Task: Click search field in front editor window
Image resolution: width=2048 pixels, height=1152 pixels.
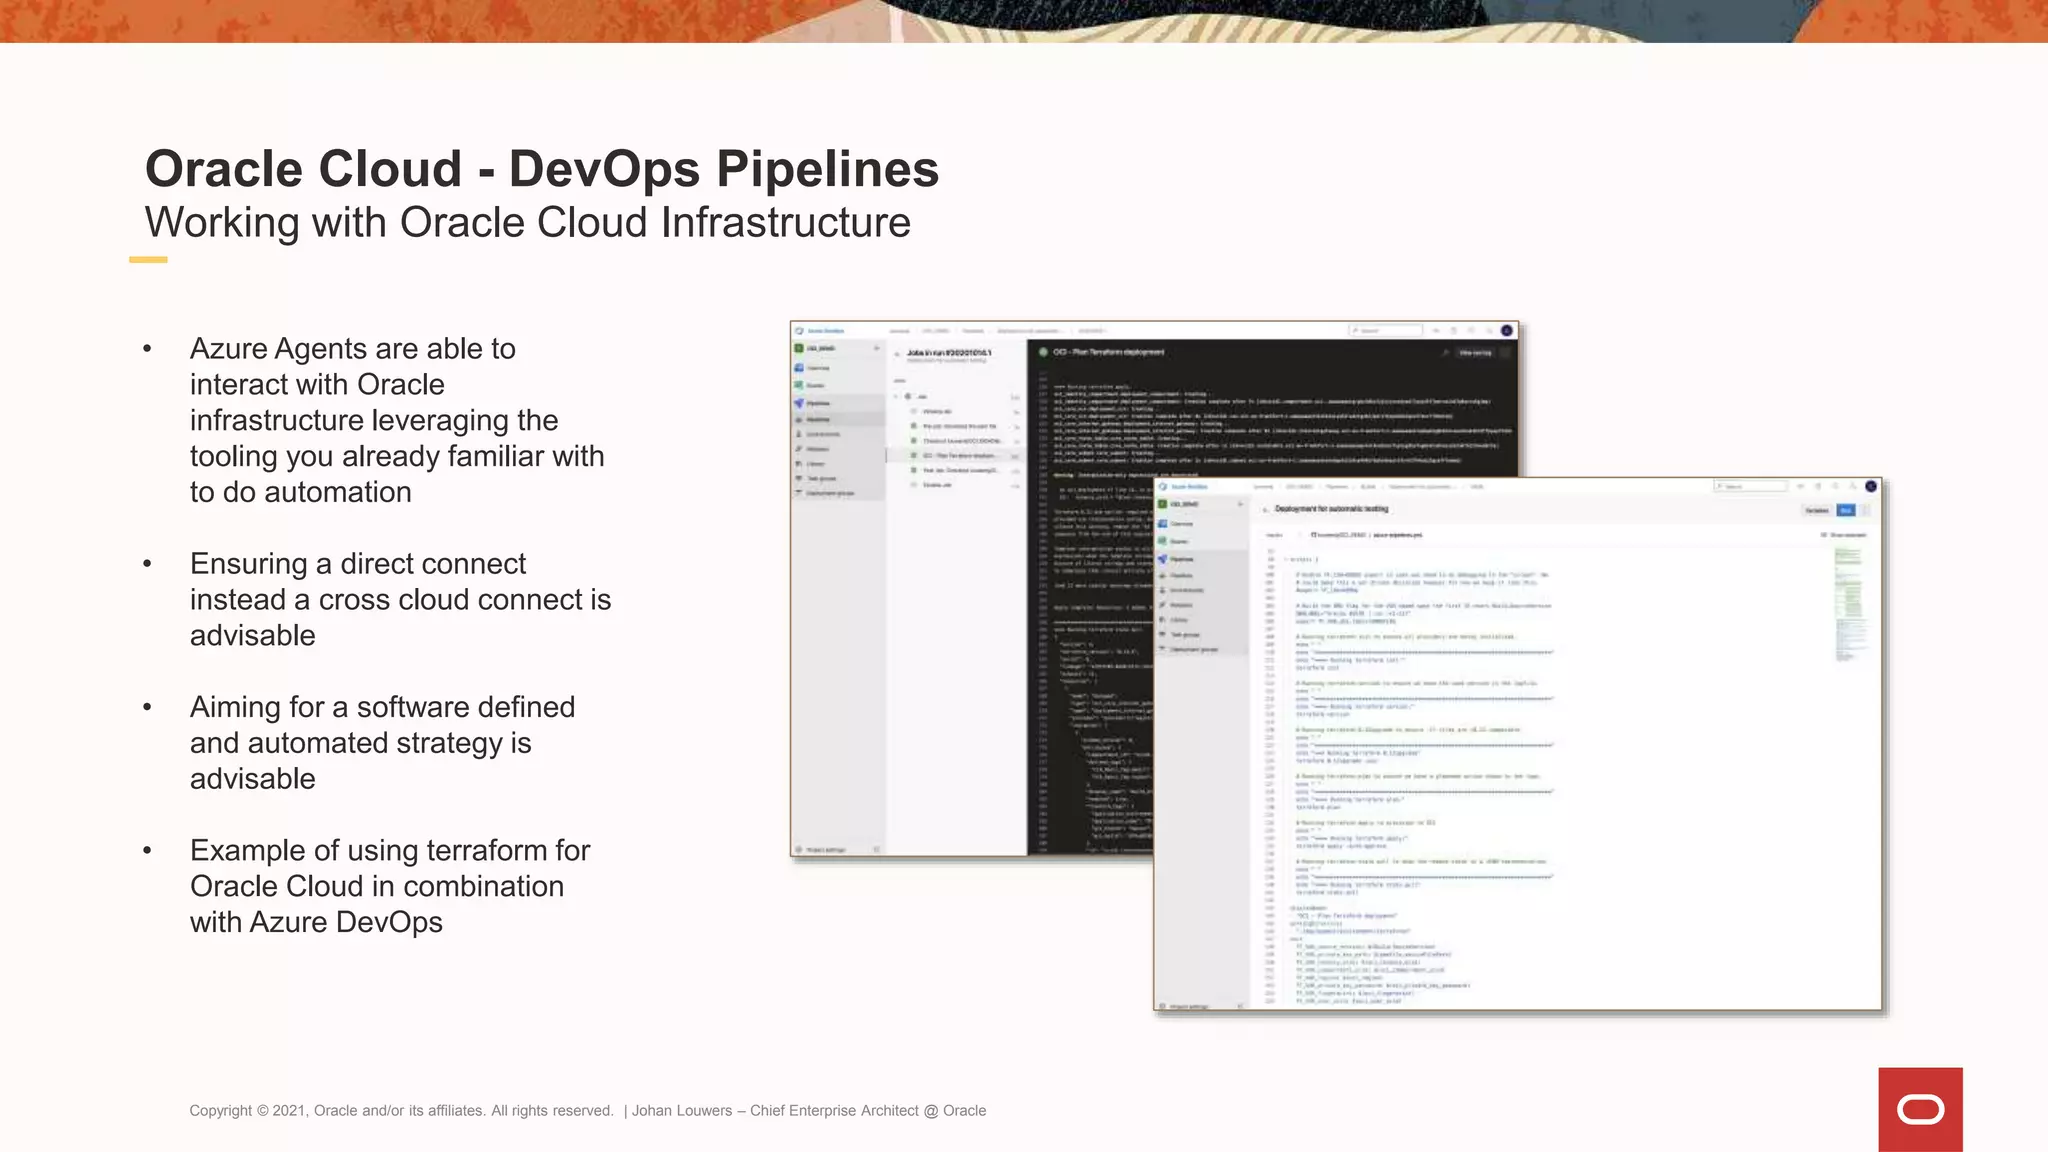Action: pyautogui.click(x=1751, y=486)
